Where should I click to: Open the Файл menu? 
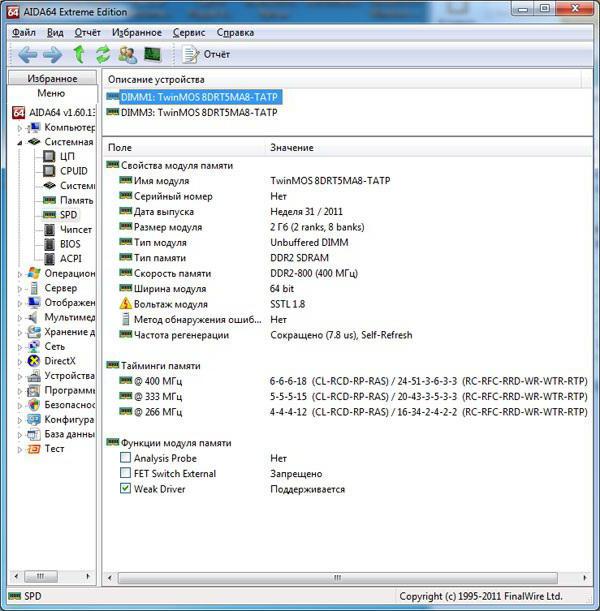point(24,32)
